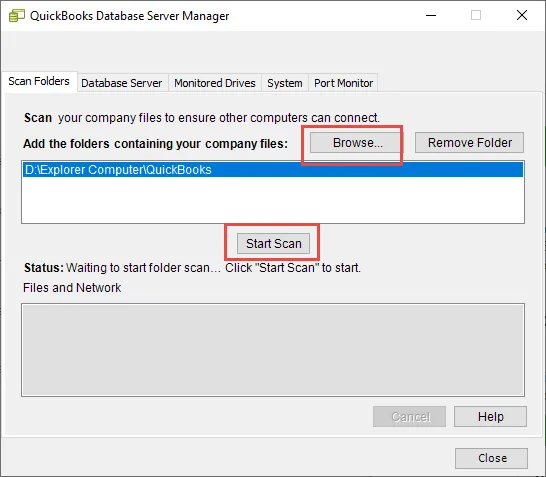
Task: Click the QuickBooks Database Server Manager title icon
Action: point(16,16)
